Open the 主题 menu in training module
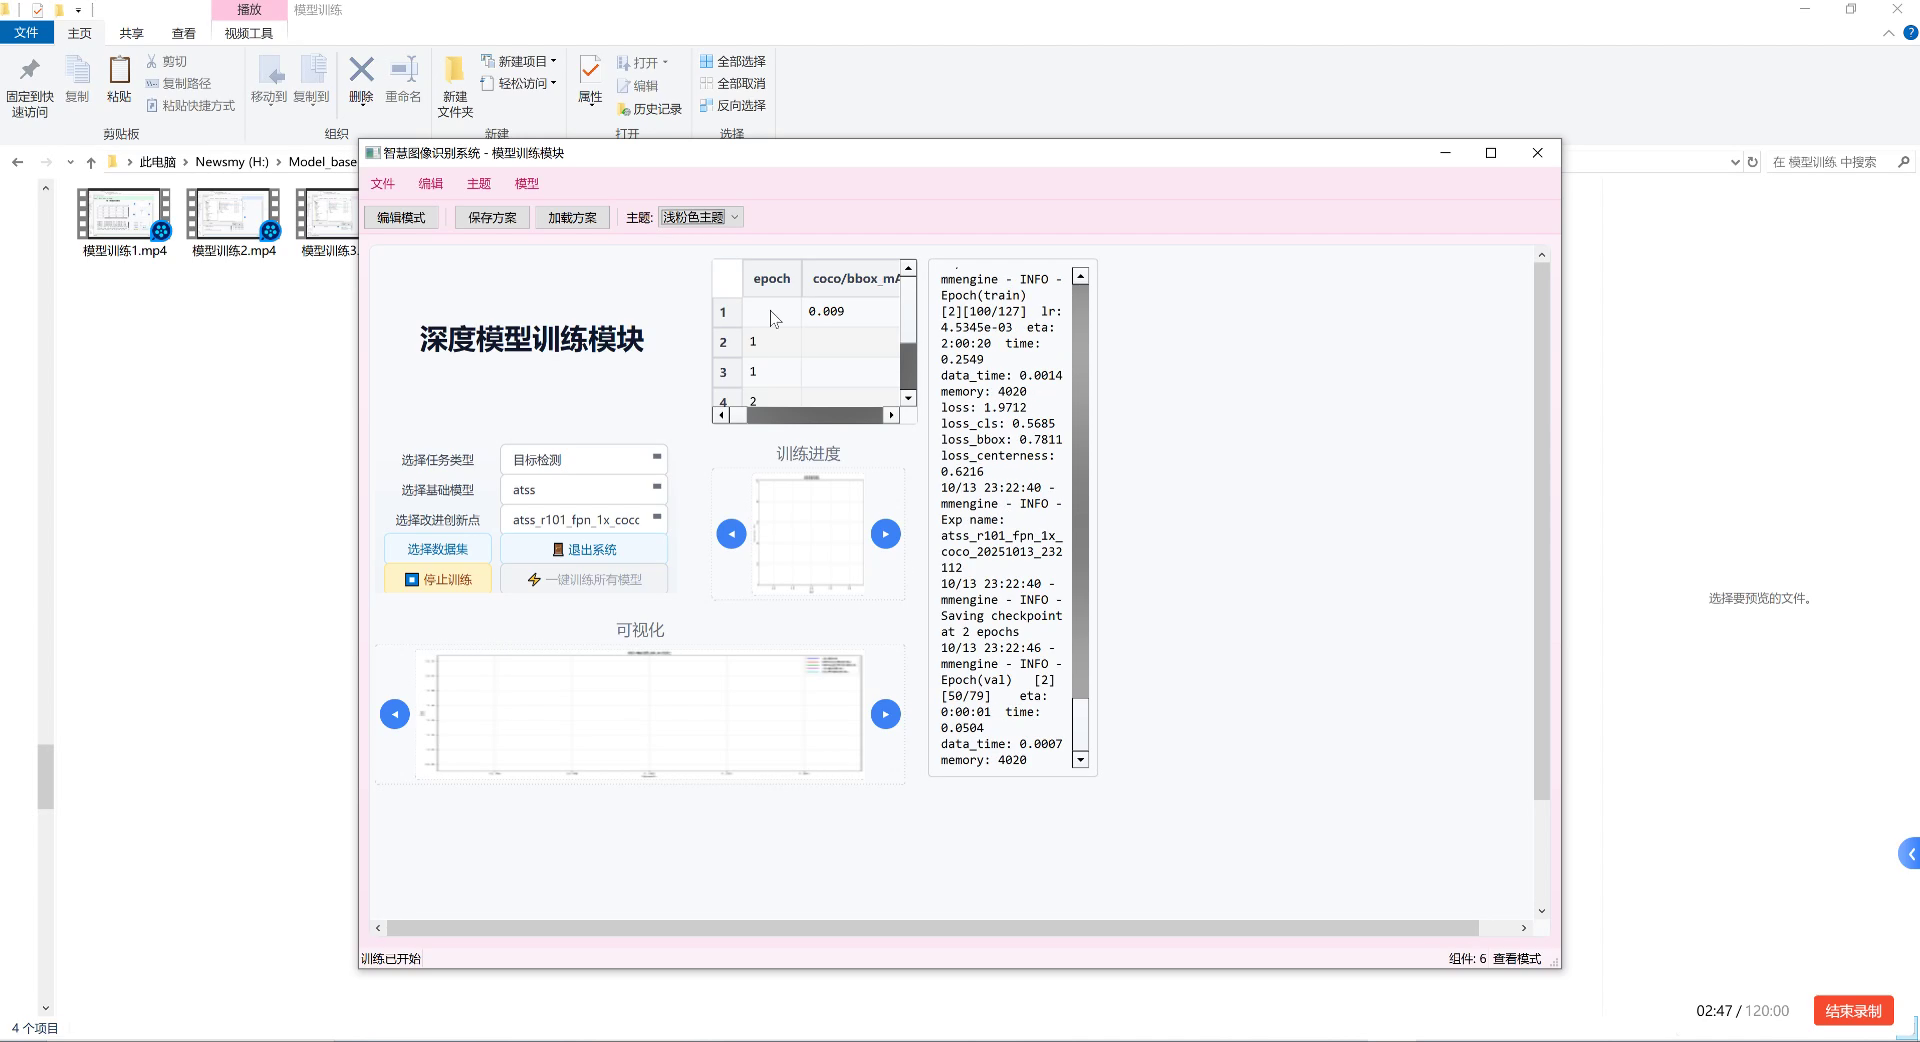This screenshot has width=1920, height=1042. coord(479,184)
